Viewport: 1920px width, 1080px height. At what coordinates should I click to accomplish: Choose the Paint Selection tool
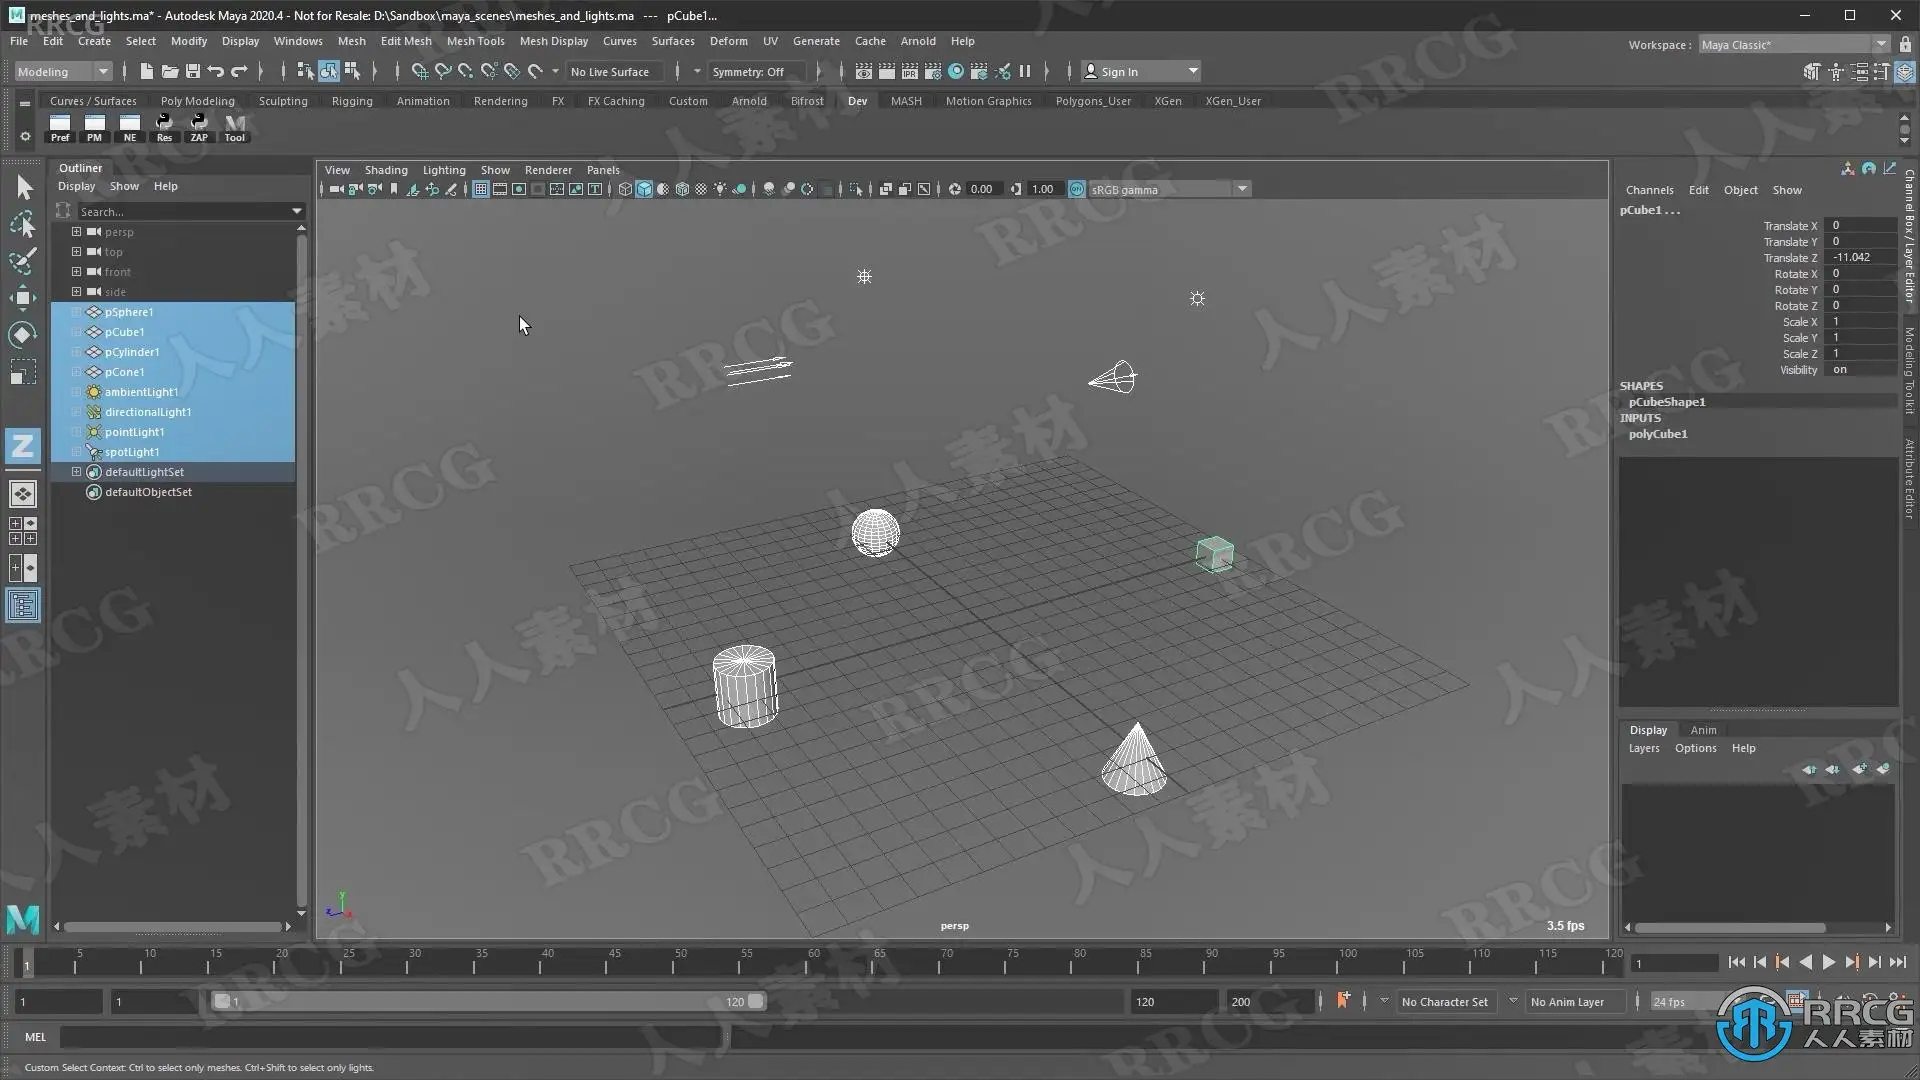tap(22, 261)
